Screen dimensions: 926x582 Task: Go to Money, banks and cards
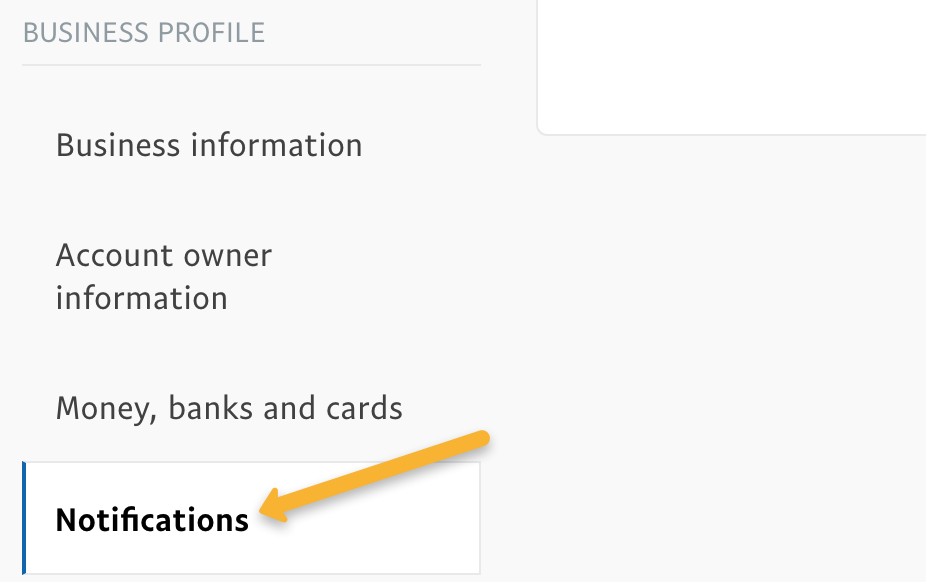click(x=229, y=408)
